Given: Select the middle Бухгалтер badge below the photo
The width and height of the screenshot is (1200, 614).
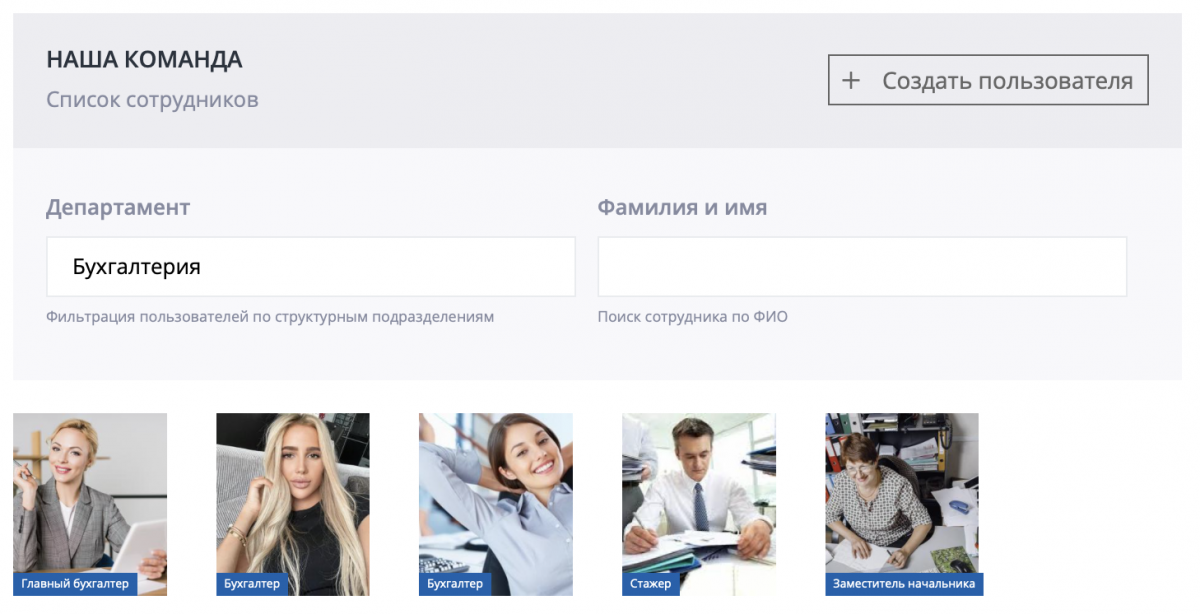Looking at the screenshot, I should (455, 585).
